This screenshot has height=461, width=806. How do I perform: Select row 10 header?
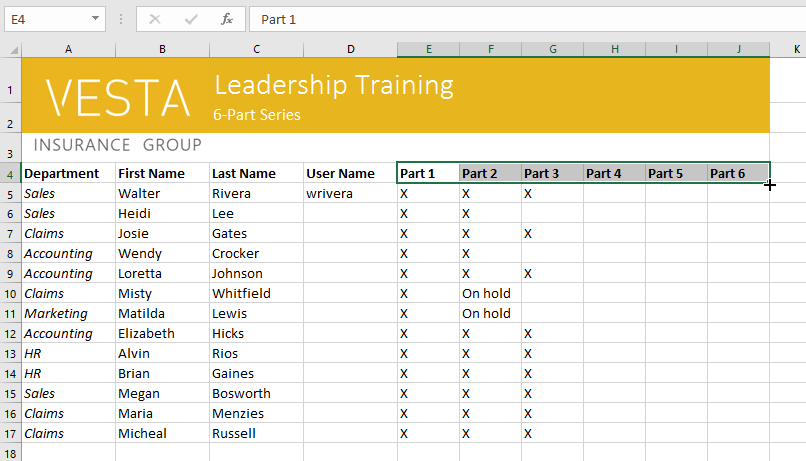pos(10,294)
